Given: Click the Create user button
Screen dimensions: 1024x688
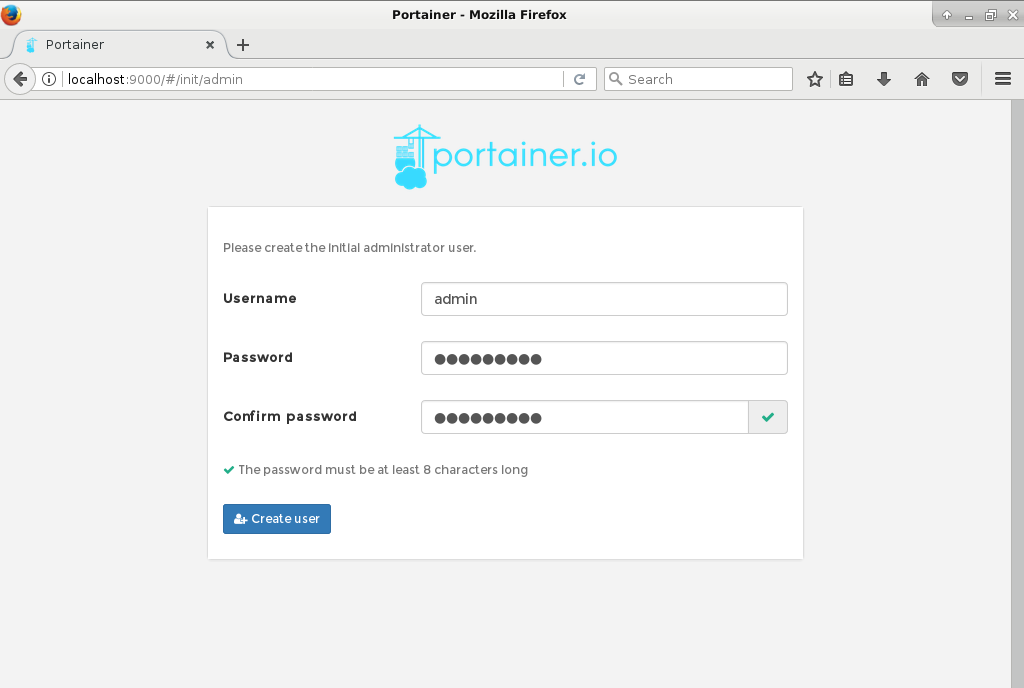Looking at the screenshot, I should click(277, 519).
